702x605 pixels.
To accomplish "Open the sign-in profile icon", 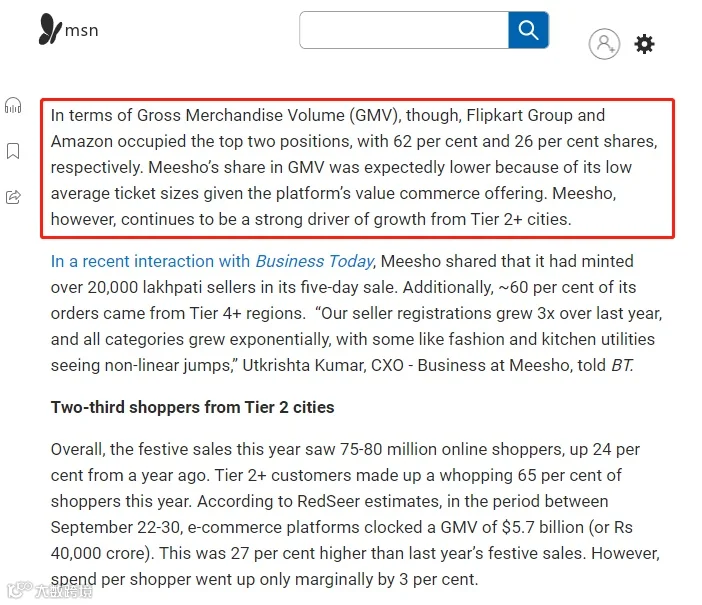I will [604, 44].
